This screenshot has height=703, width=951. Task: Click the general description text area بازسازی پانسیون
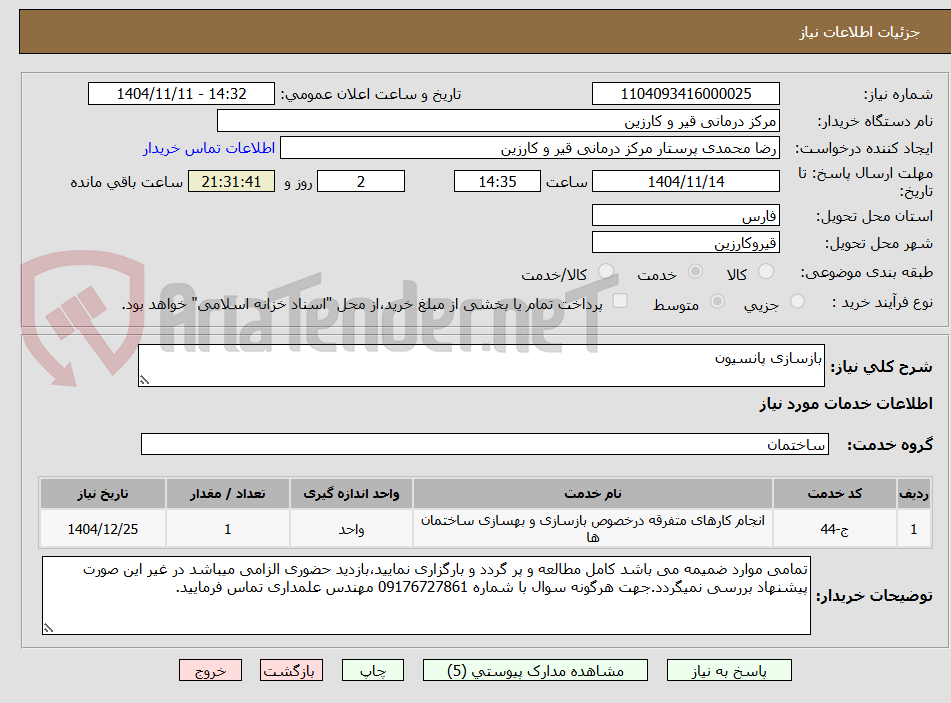481,365
